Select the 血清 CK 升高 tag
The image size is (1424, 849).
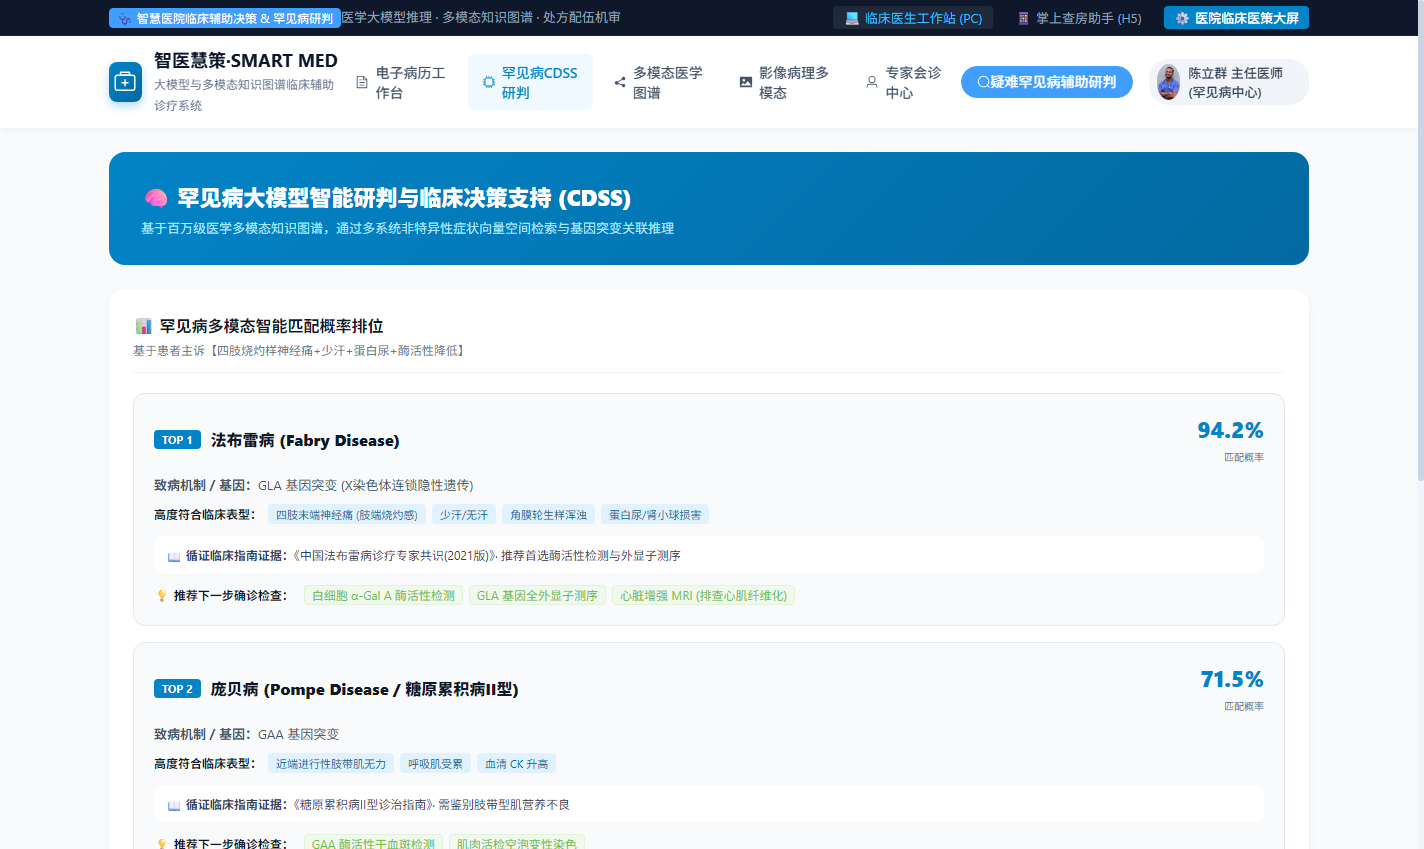tap(517, 764)
